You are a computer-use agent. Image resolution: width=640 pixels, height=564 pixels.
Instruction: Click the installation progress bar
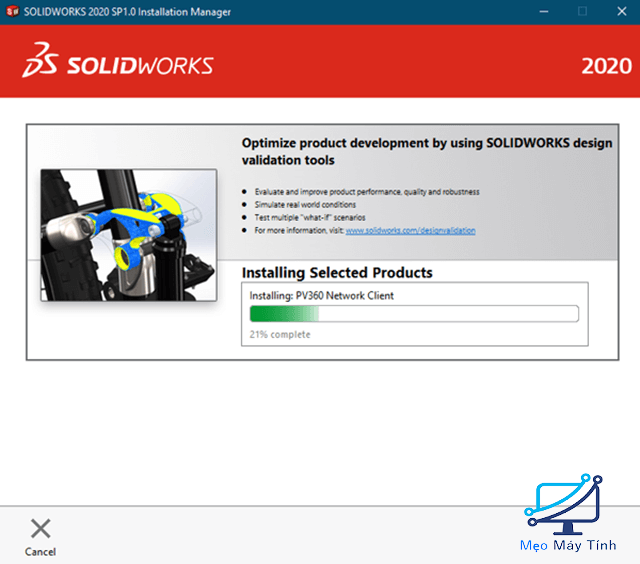414,314
